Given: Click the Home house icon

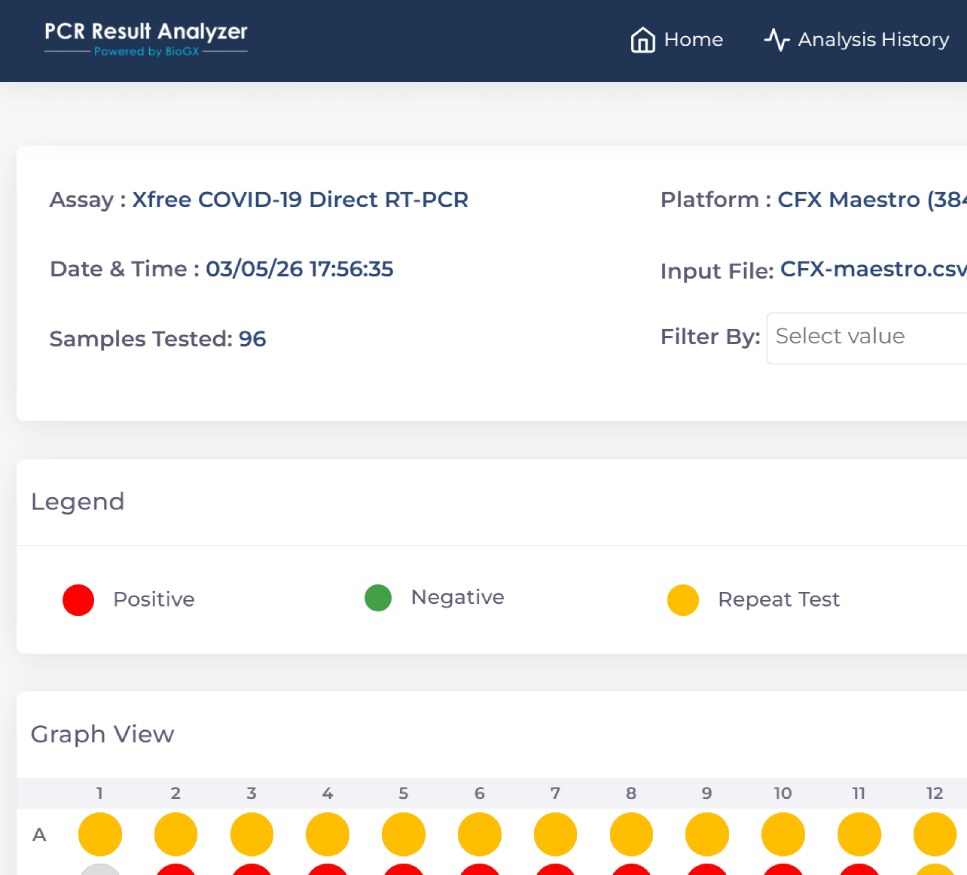Looking at the screenshot, I should point(642,40).
